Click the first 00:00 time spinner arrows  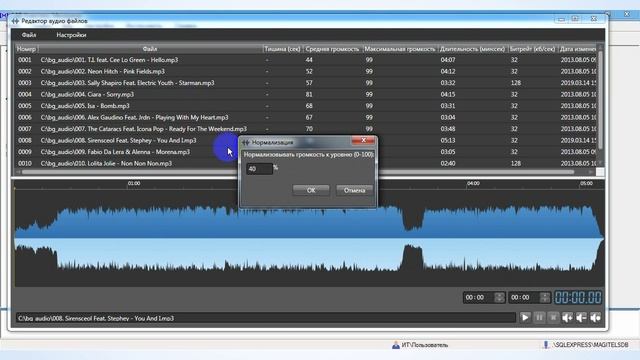click(499, 297)
